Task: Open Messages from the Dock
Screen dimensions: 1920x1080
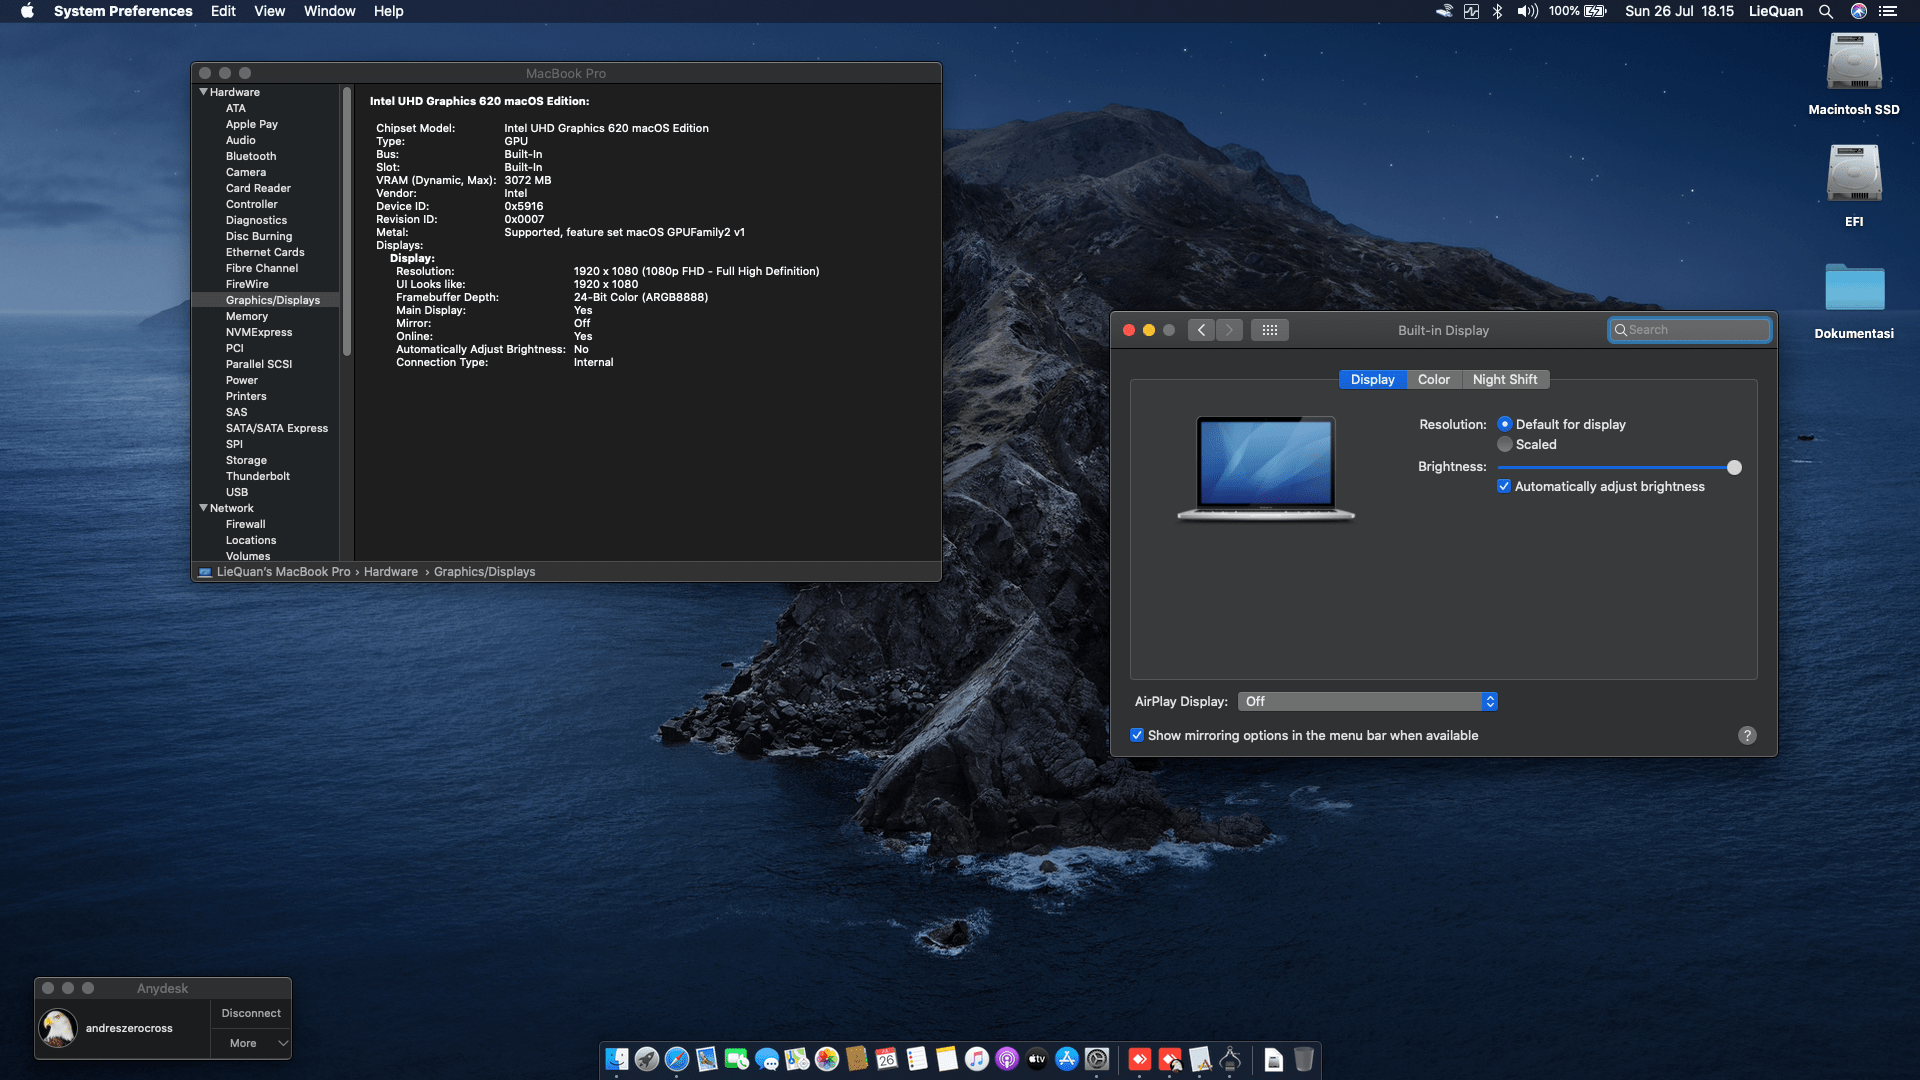Action: [x=767, y=1059]
